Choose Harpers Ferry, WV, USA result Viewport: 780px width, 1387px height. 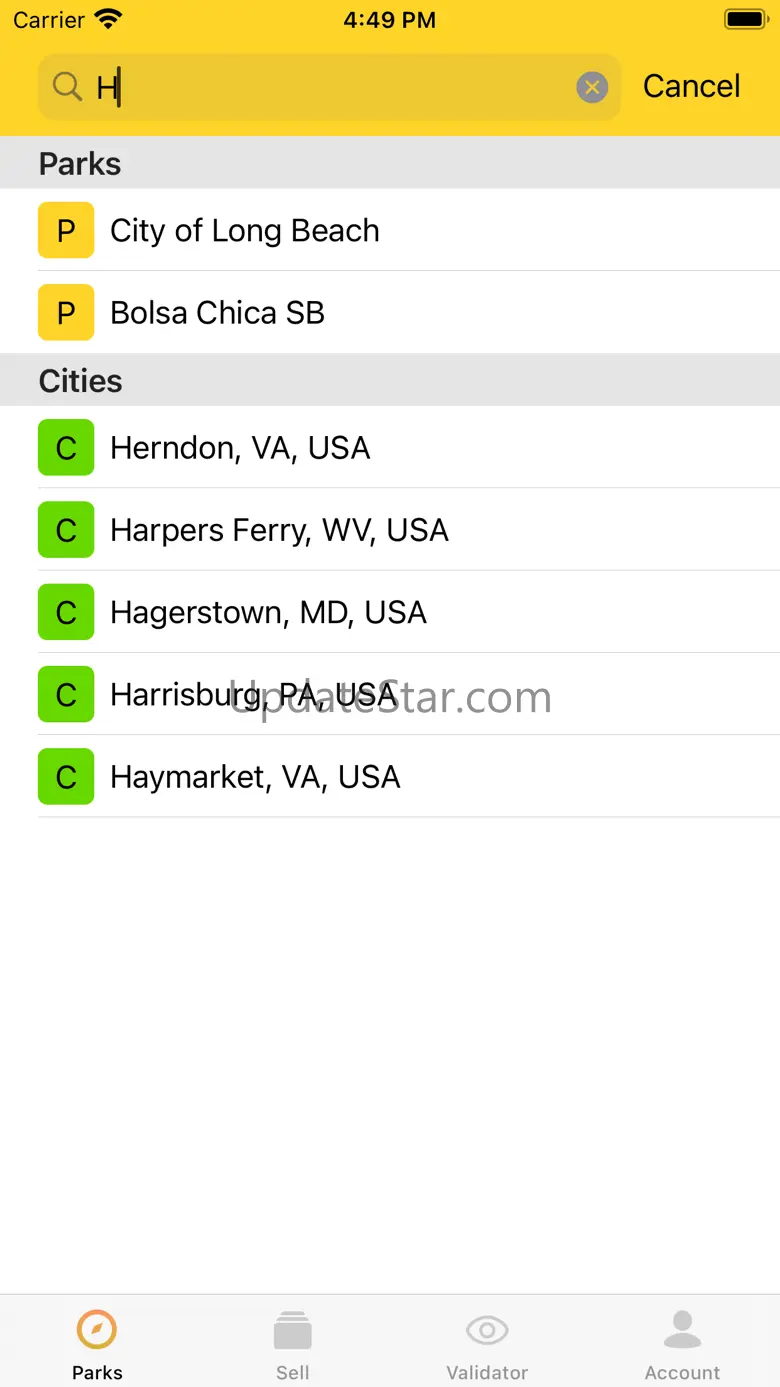point(390,529)
